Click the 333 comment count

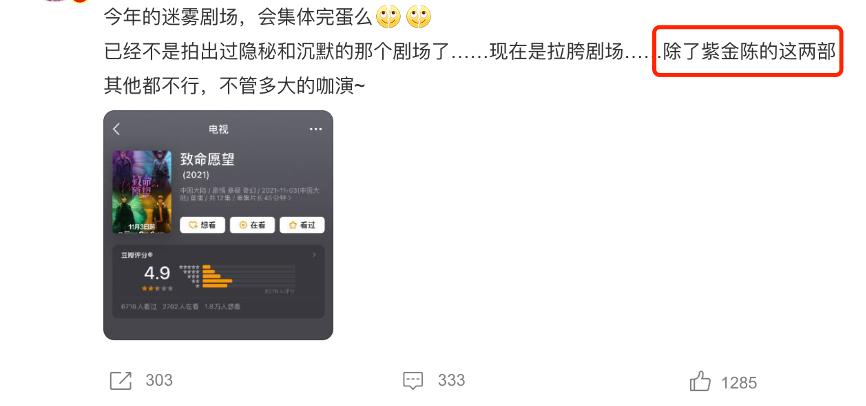451,381
